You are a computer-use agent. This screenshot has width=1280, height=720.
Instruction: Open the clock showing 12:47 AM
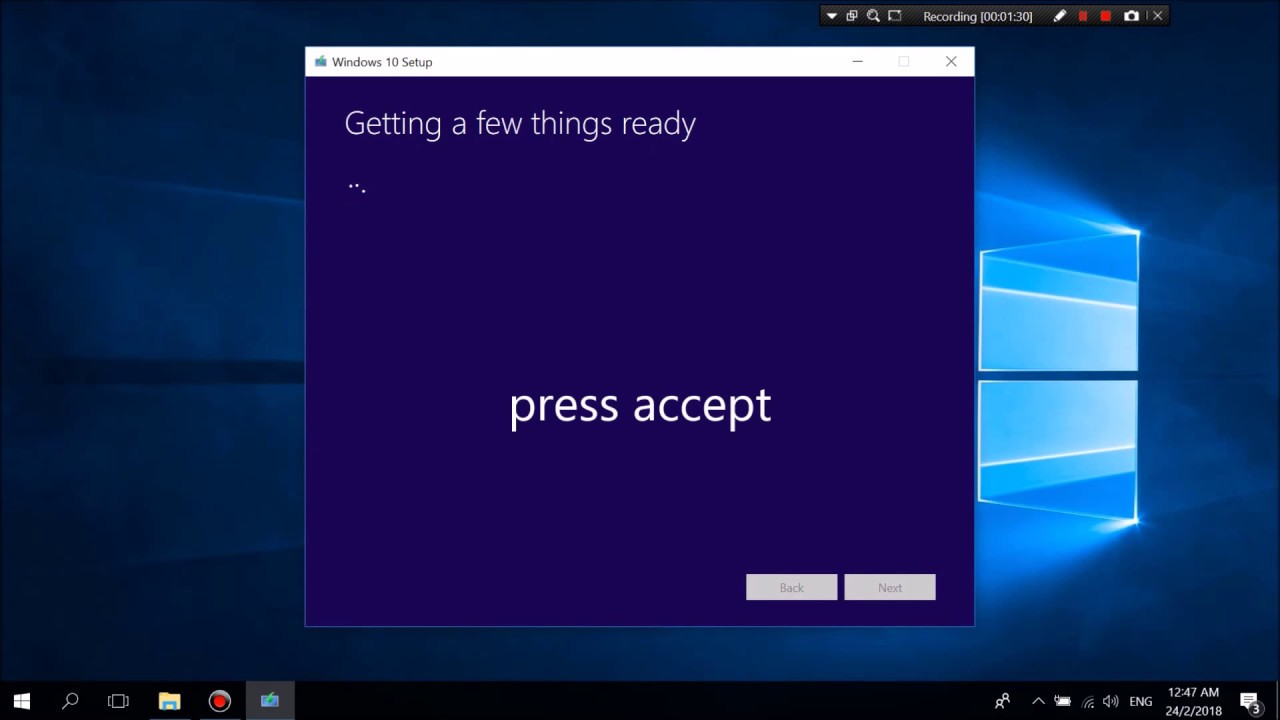1193,701
